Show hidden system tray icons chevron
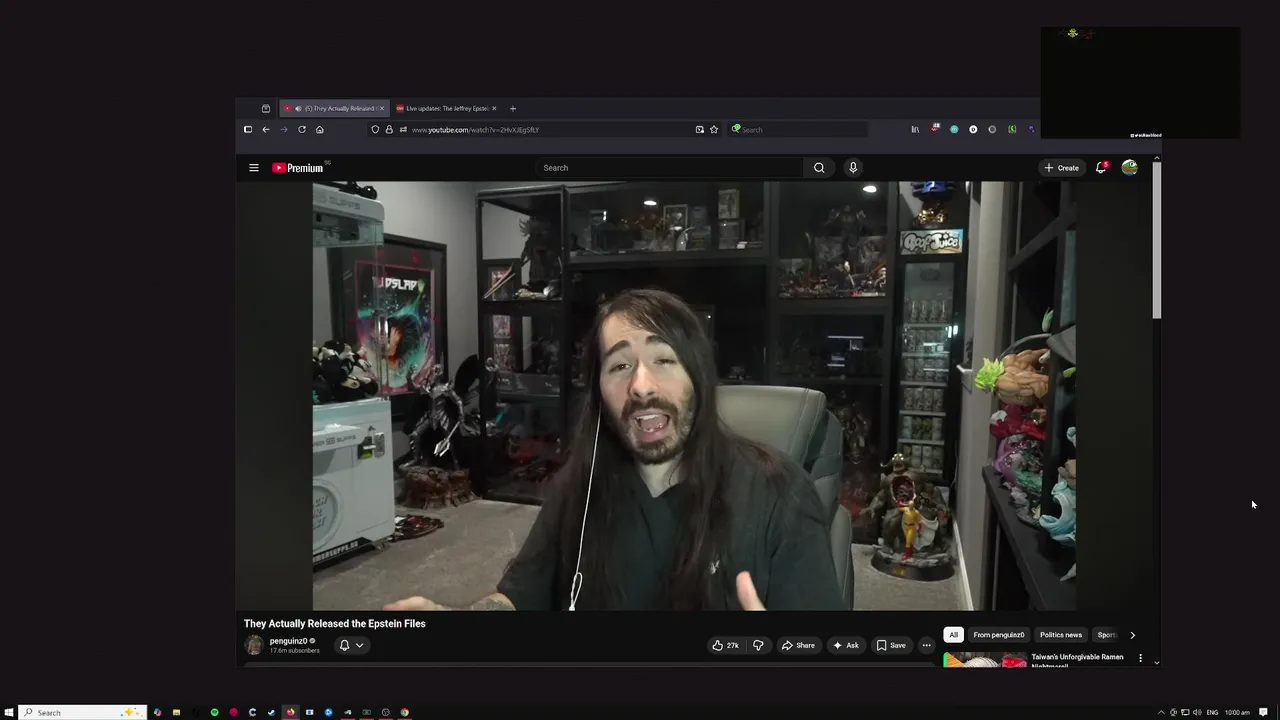The height and width of the screenshot is (720, 1280). coord(1161,712)
